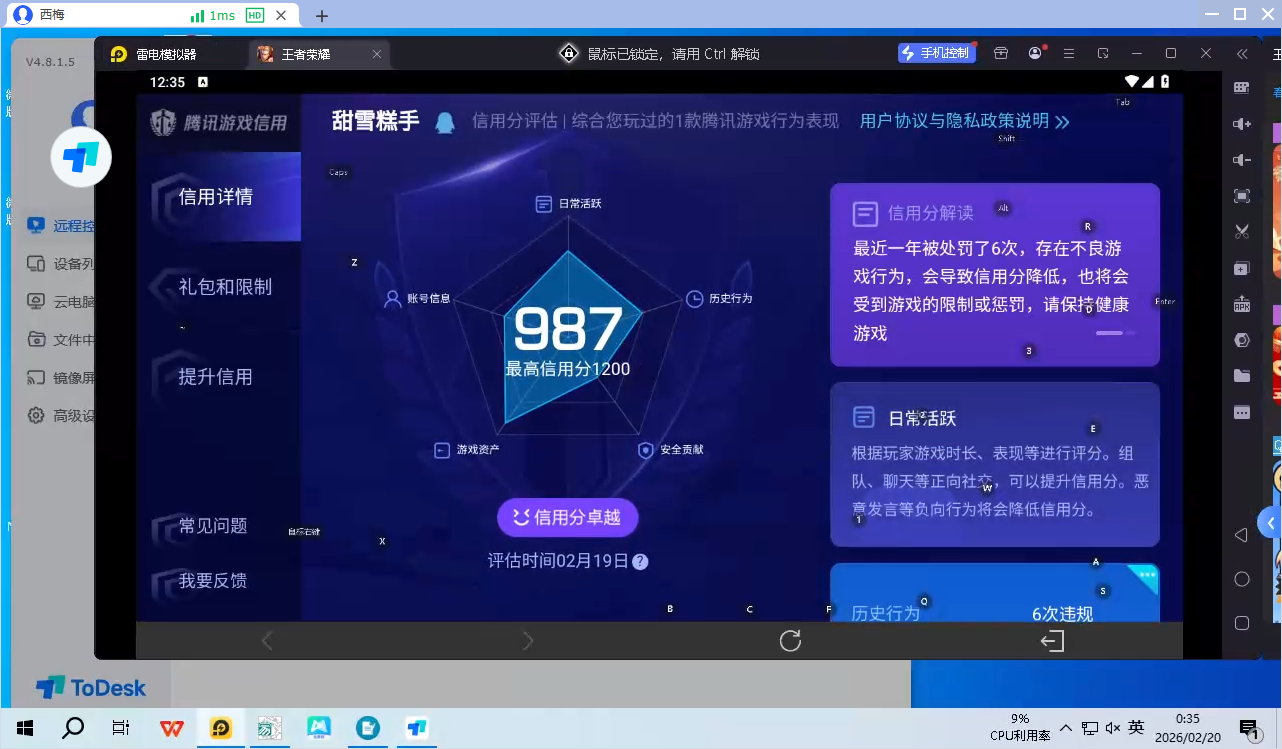Select the scissors screenshot icon
This screenshot has width=1282, height=749.
click(x=1242, y=230)
